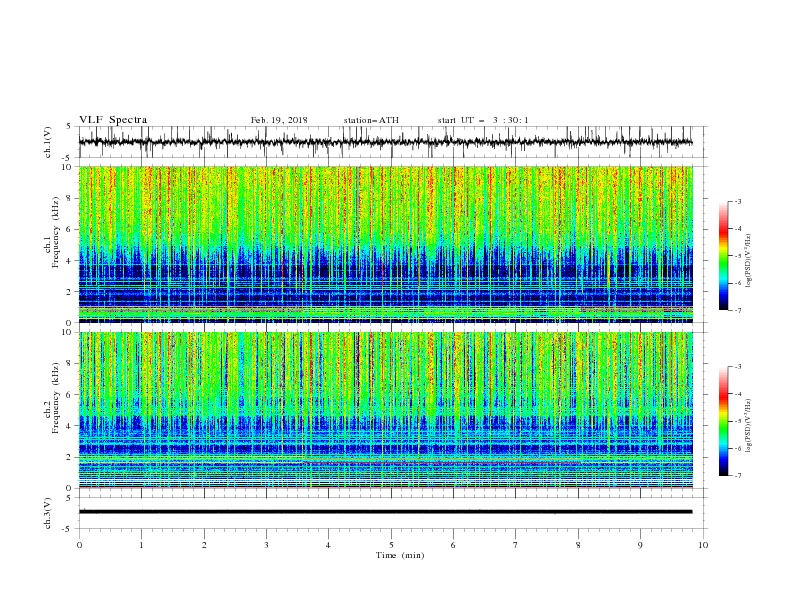This screenshot has width=792, height=612.
Task: Click the ch.1 spectrogram colorbar
Action: (x=723, y=256)
